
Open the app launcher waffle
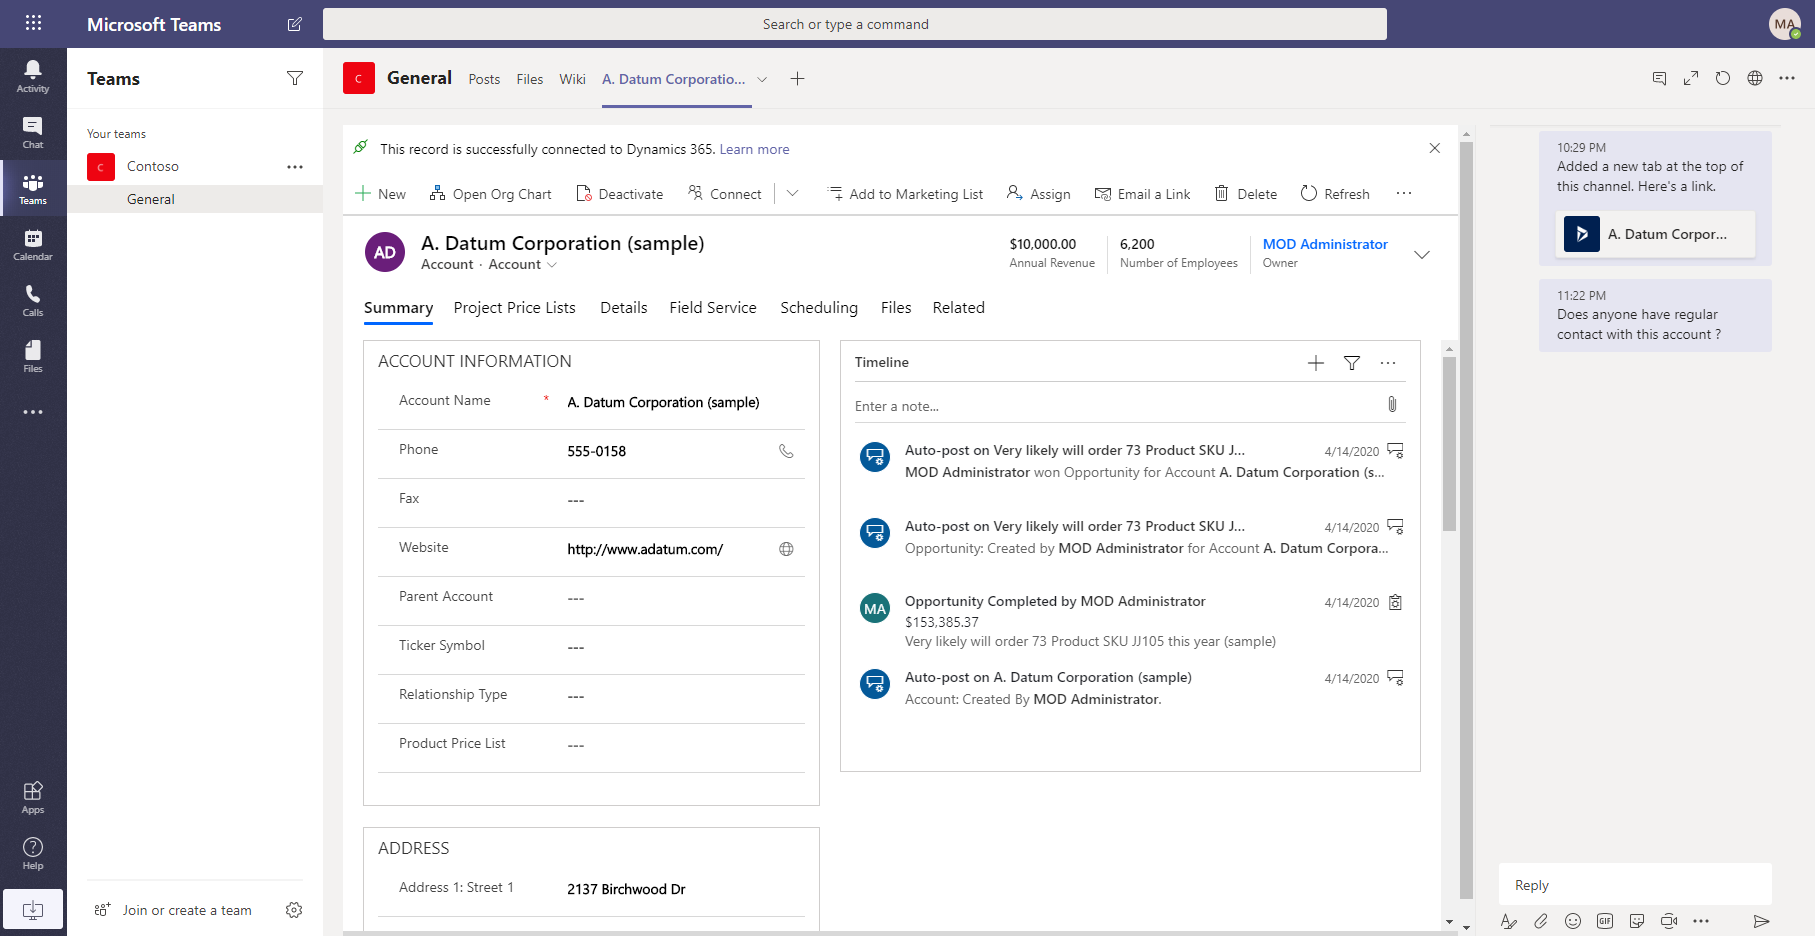point(33,23)
